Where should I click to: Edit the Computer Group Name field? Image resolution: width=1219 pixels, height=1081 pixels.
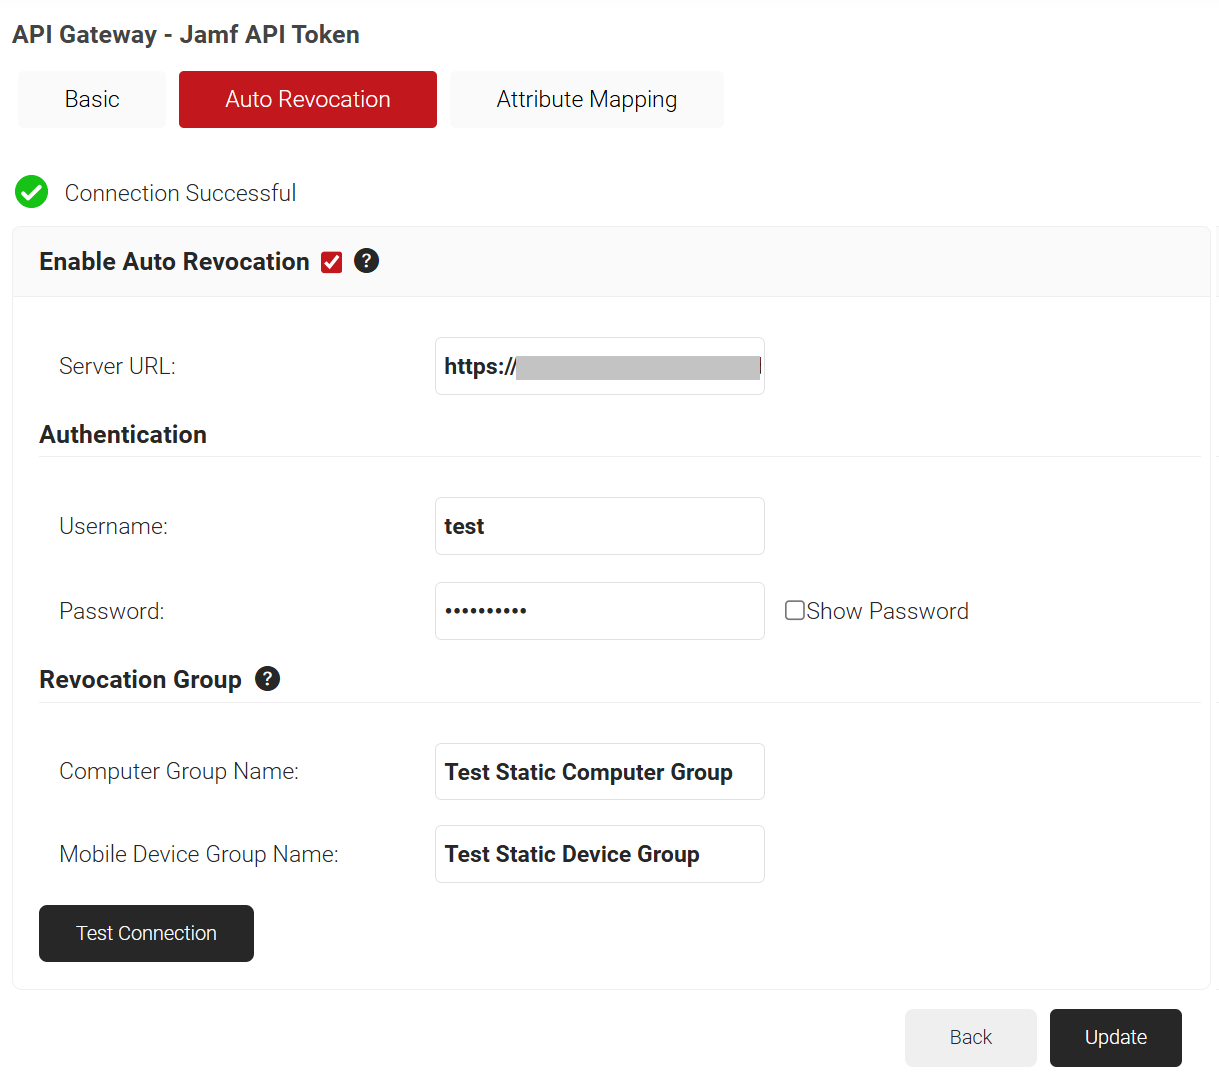coord(600,772)
